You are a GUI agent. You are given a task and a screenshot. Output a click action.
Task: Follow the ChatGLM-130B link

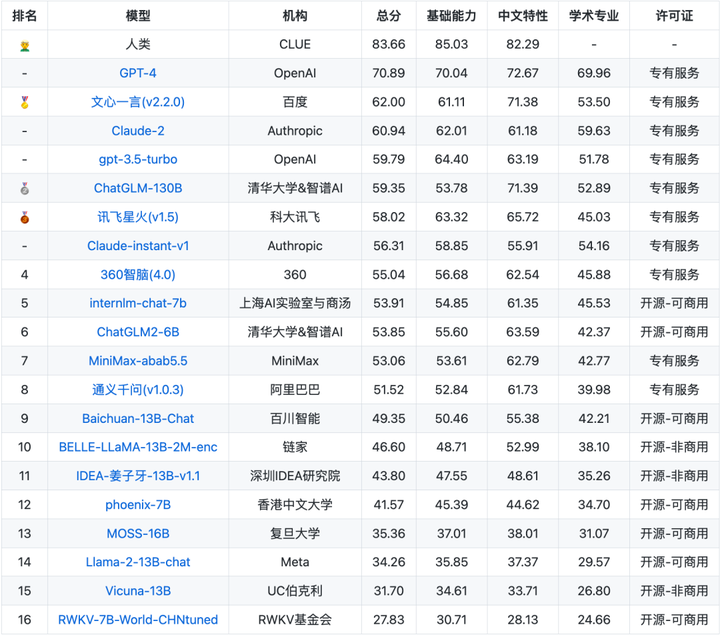pos(138,188)
